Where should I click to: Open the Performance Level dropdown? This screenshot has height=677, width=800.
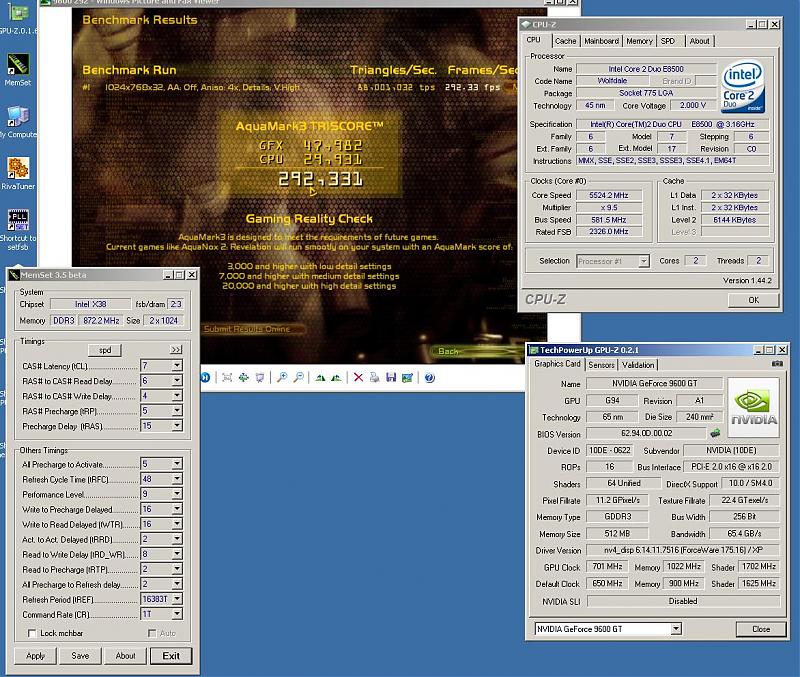point(177,494)
